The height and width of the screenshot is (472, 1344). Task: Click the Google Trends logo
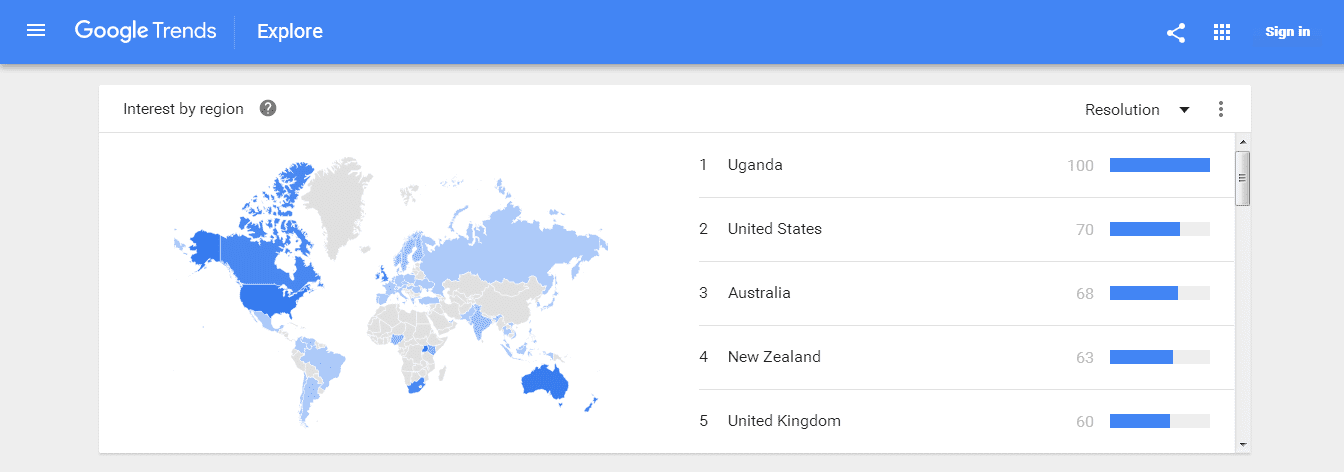145,31
